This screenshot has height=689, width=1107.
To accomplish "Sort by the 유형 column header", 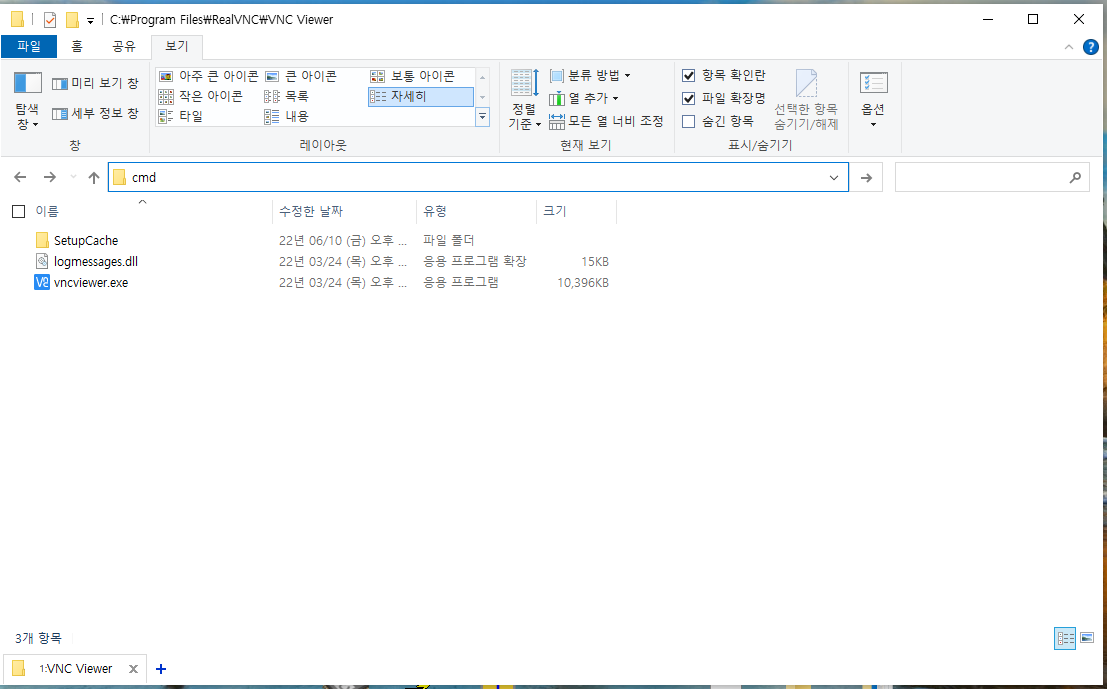I will (x=435, y=211).
